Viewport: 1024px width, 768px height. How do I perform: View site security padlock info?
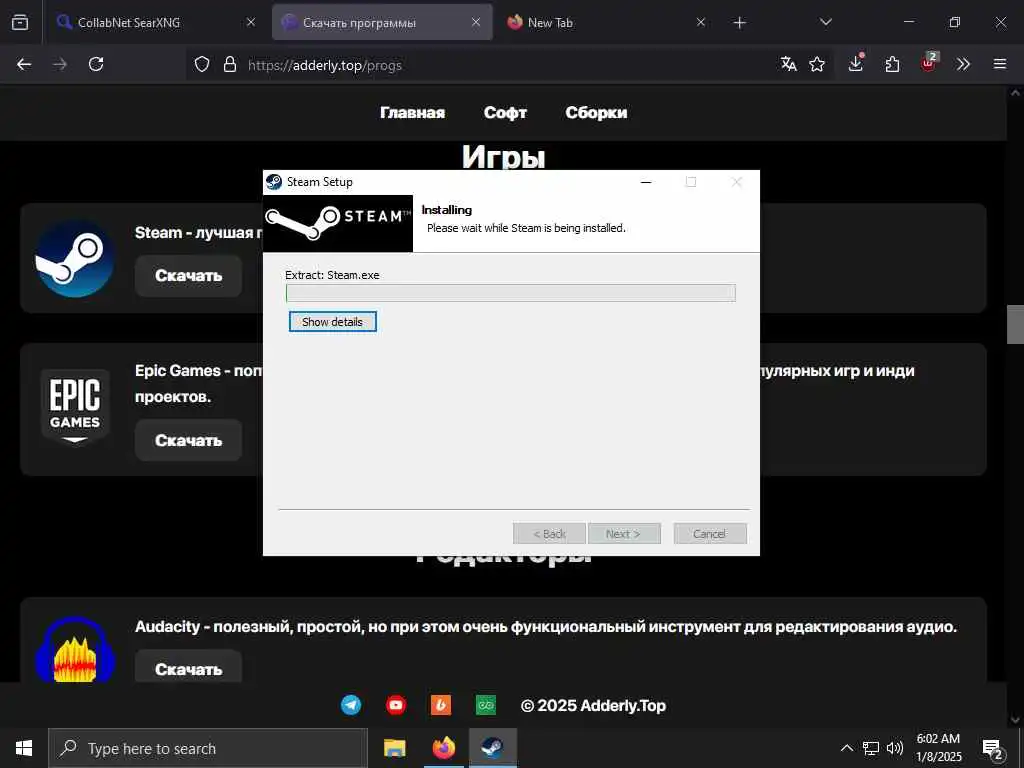tap(229, 64)
